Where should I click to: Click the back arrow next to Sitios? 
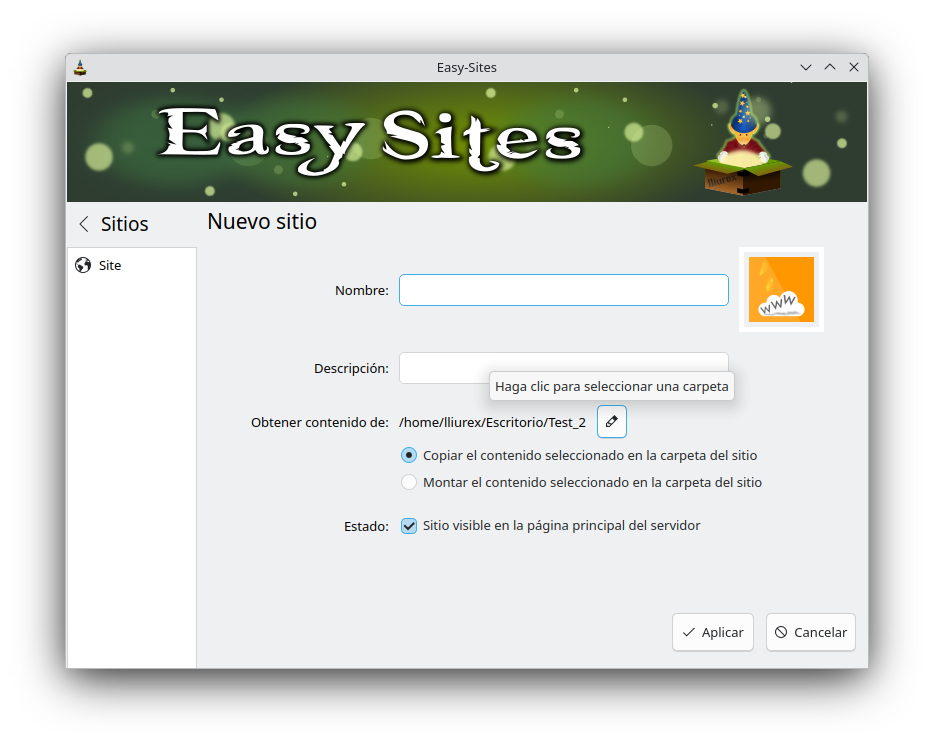[x=83, y=224]
